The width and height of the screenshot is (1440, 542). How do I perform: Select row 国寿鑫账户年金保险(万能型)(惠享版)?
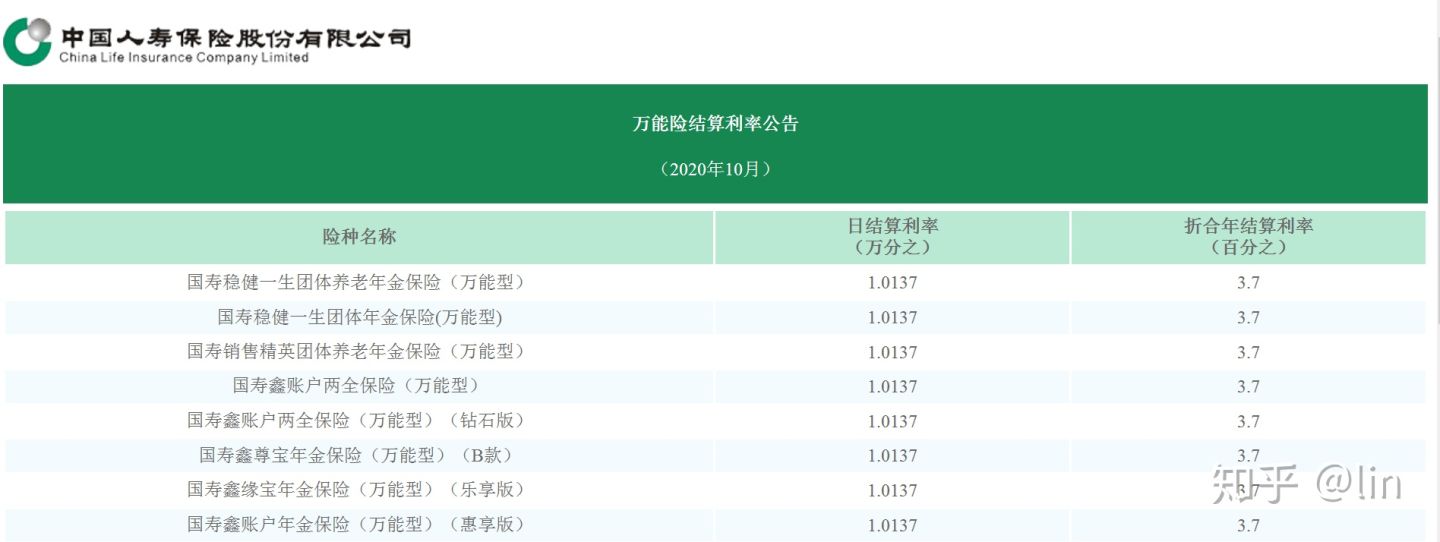715,524
